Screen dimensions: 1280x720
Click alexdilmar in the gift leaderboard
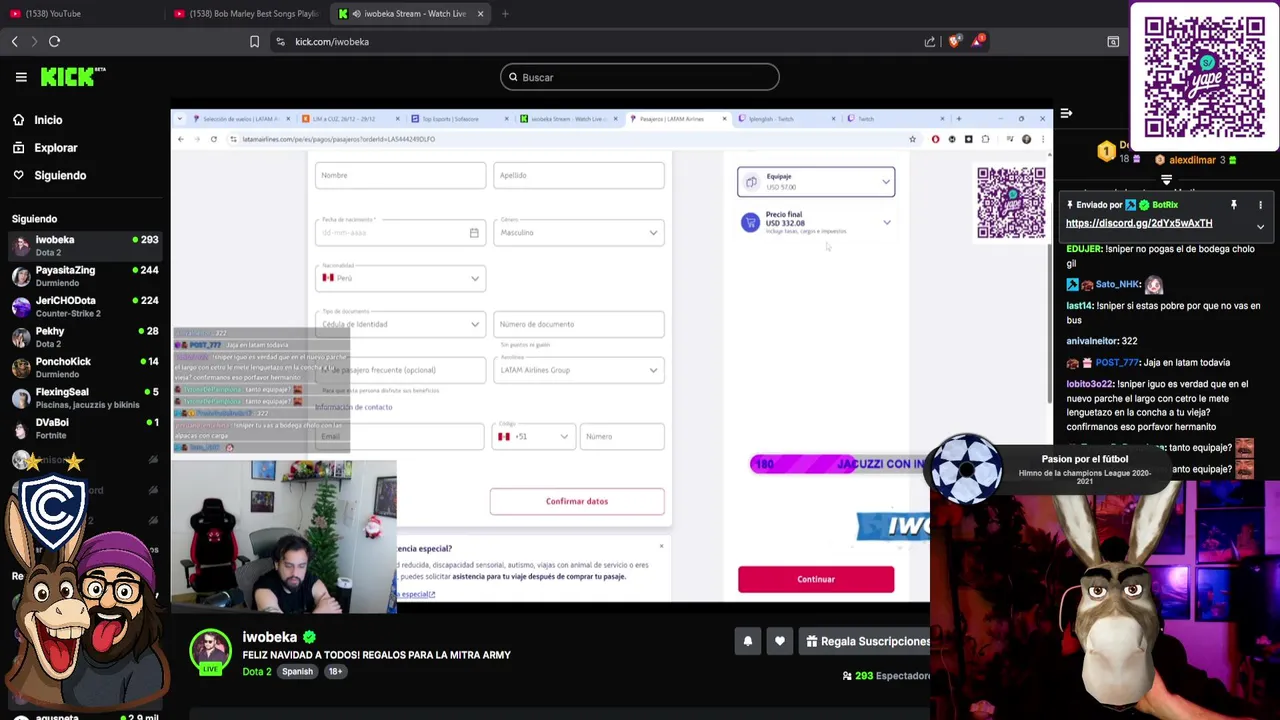coord(1192,160)
